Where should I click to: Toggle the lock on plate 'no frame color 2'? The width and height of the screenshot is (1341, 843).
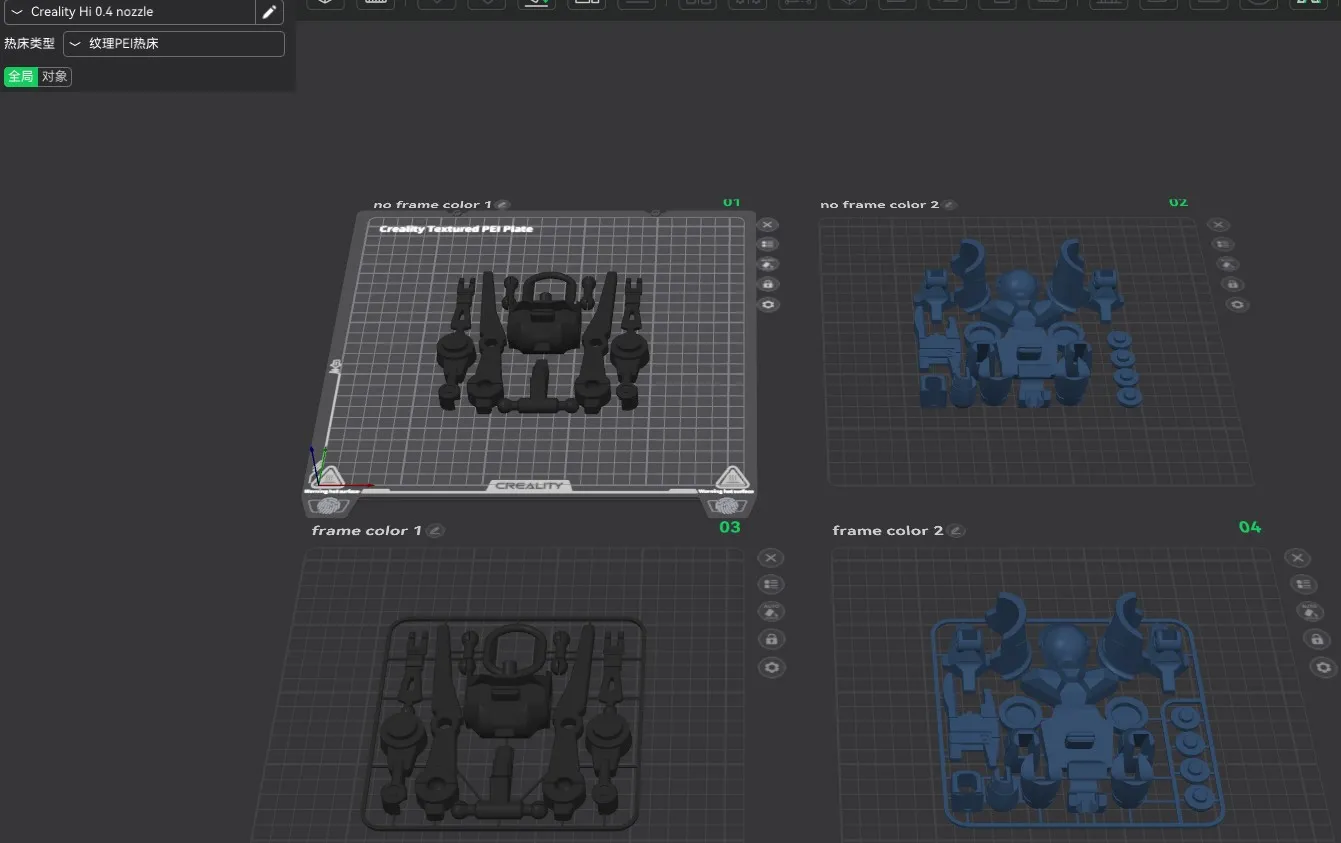(x=1231, y=284)
